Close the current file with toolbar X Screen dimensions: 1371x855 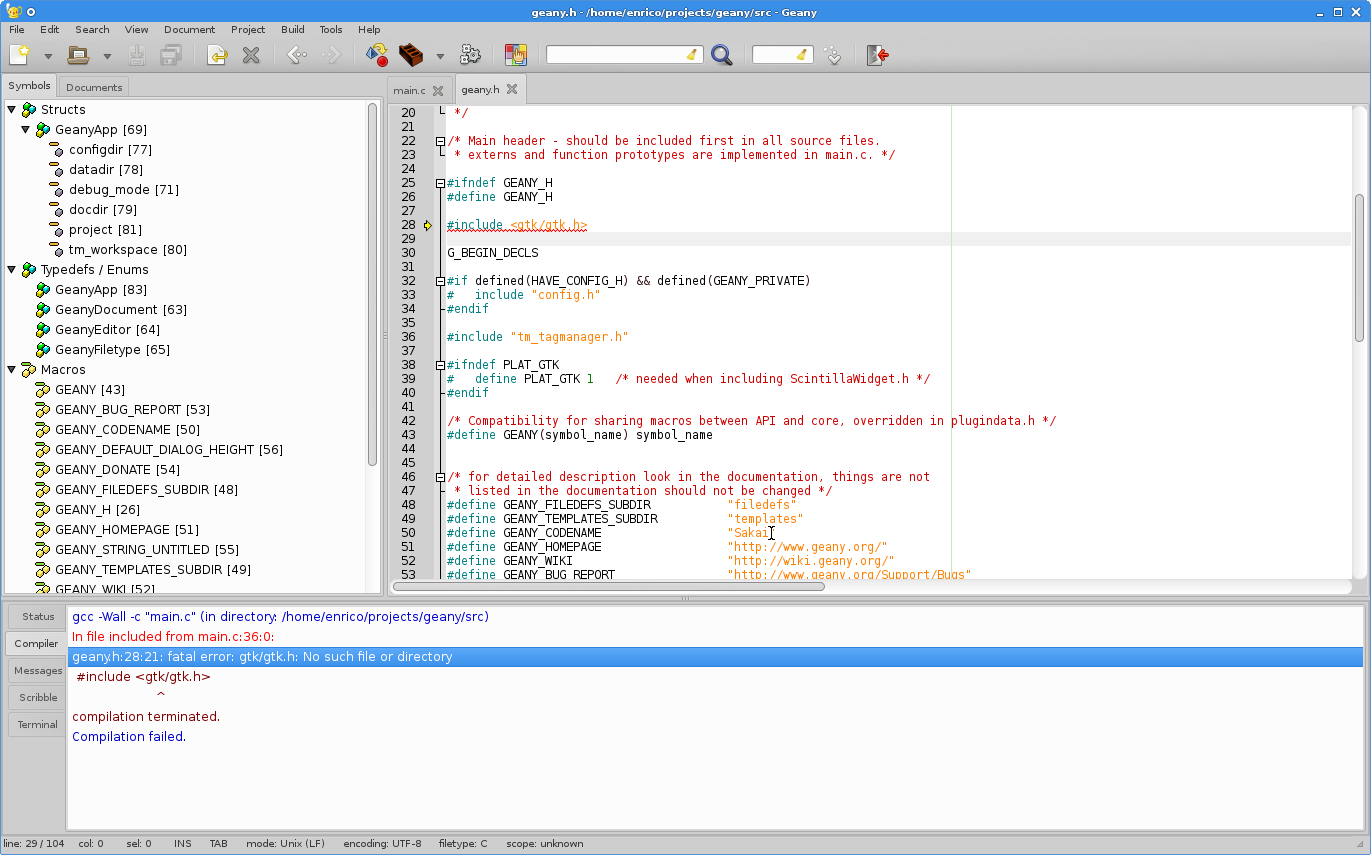tap(251, 55)
